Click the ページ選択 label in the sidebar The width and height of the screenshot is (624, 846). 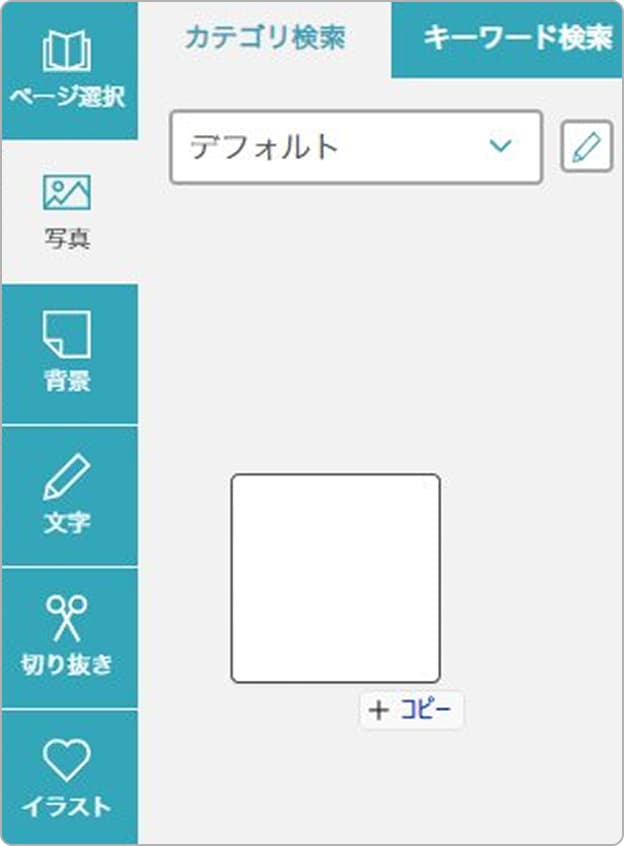pyautogui.click(x=68, y=98)
